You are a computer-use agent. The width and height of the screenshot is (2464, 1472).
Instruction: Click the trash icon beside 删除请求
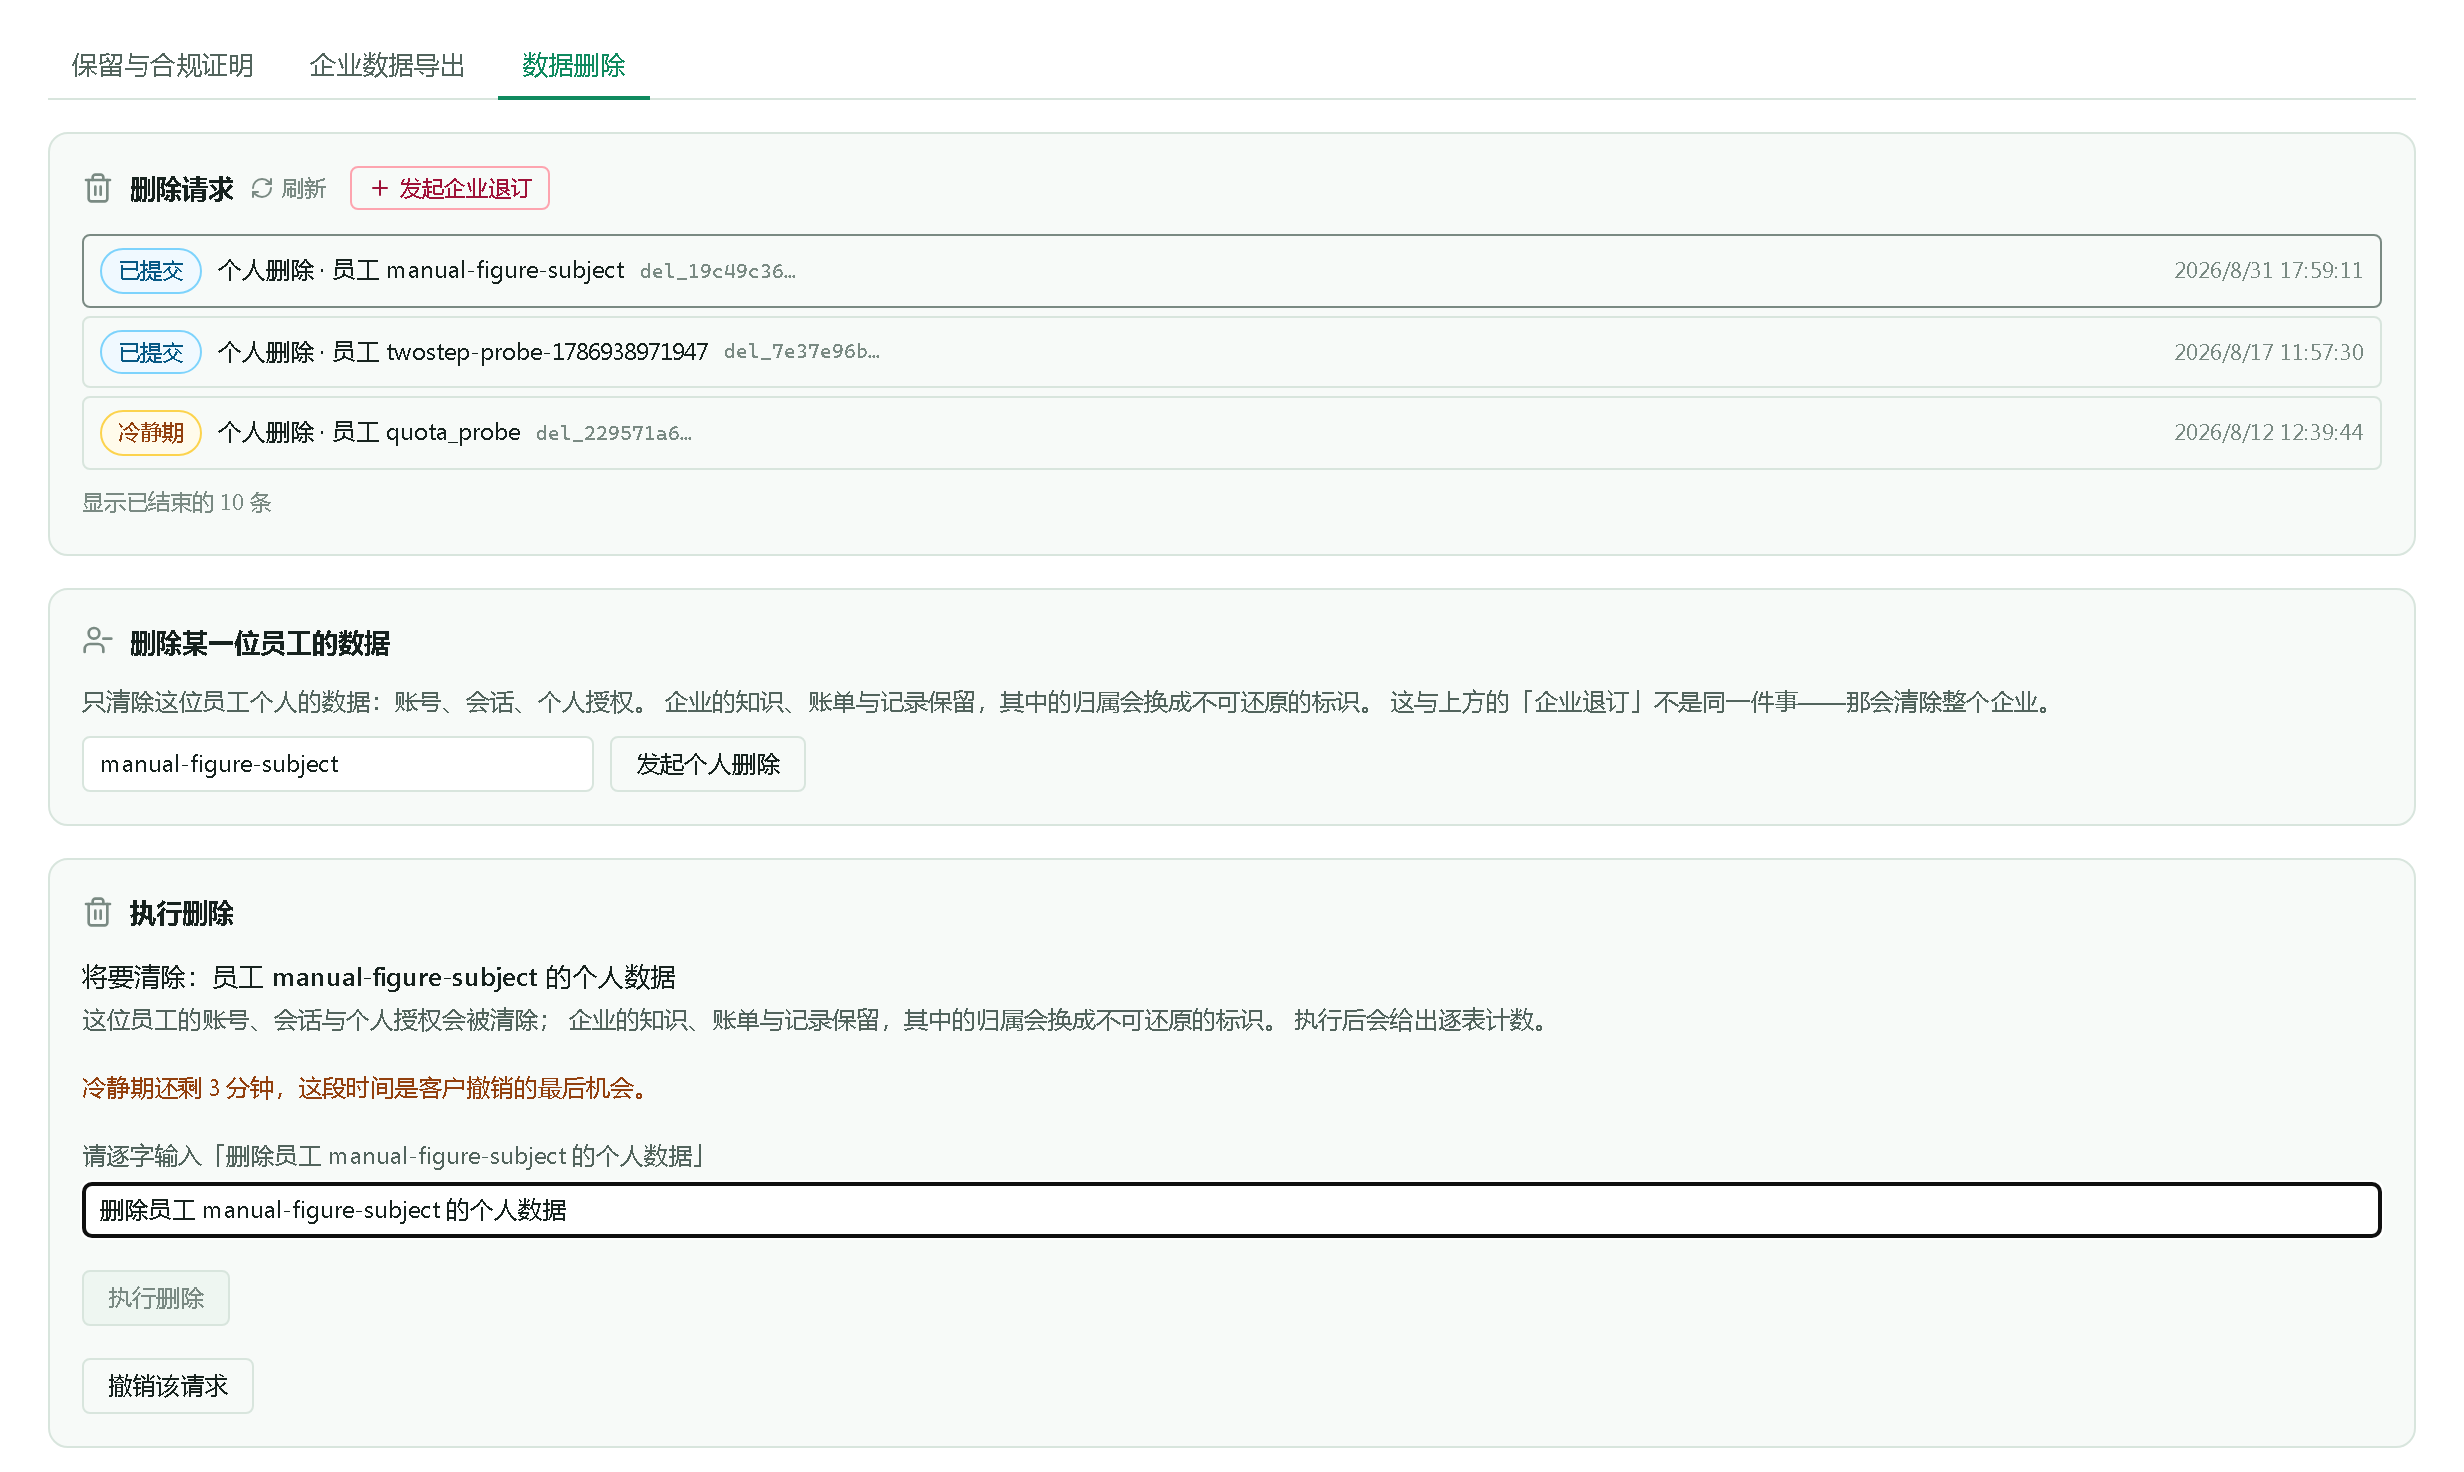click(98, 188)
